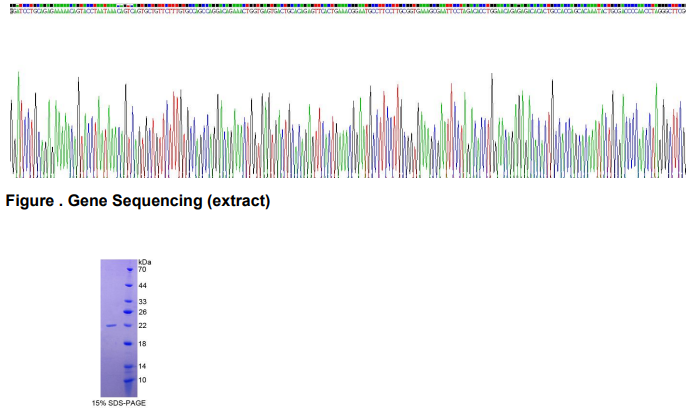Click the "26" marker label
Viewport: 691px width, 408px height.
[142, 312]
